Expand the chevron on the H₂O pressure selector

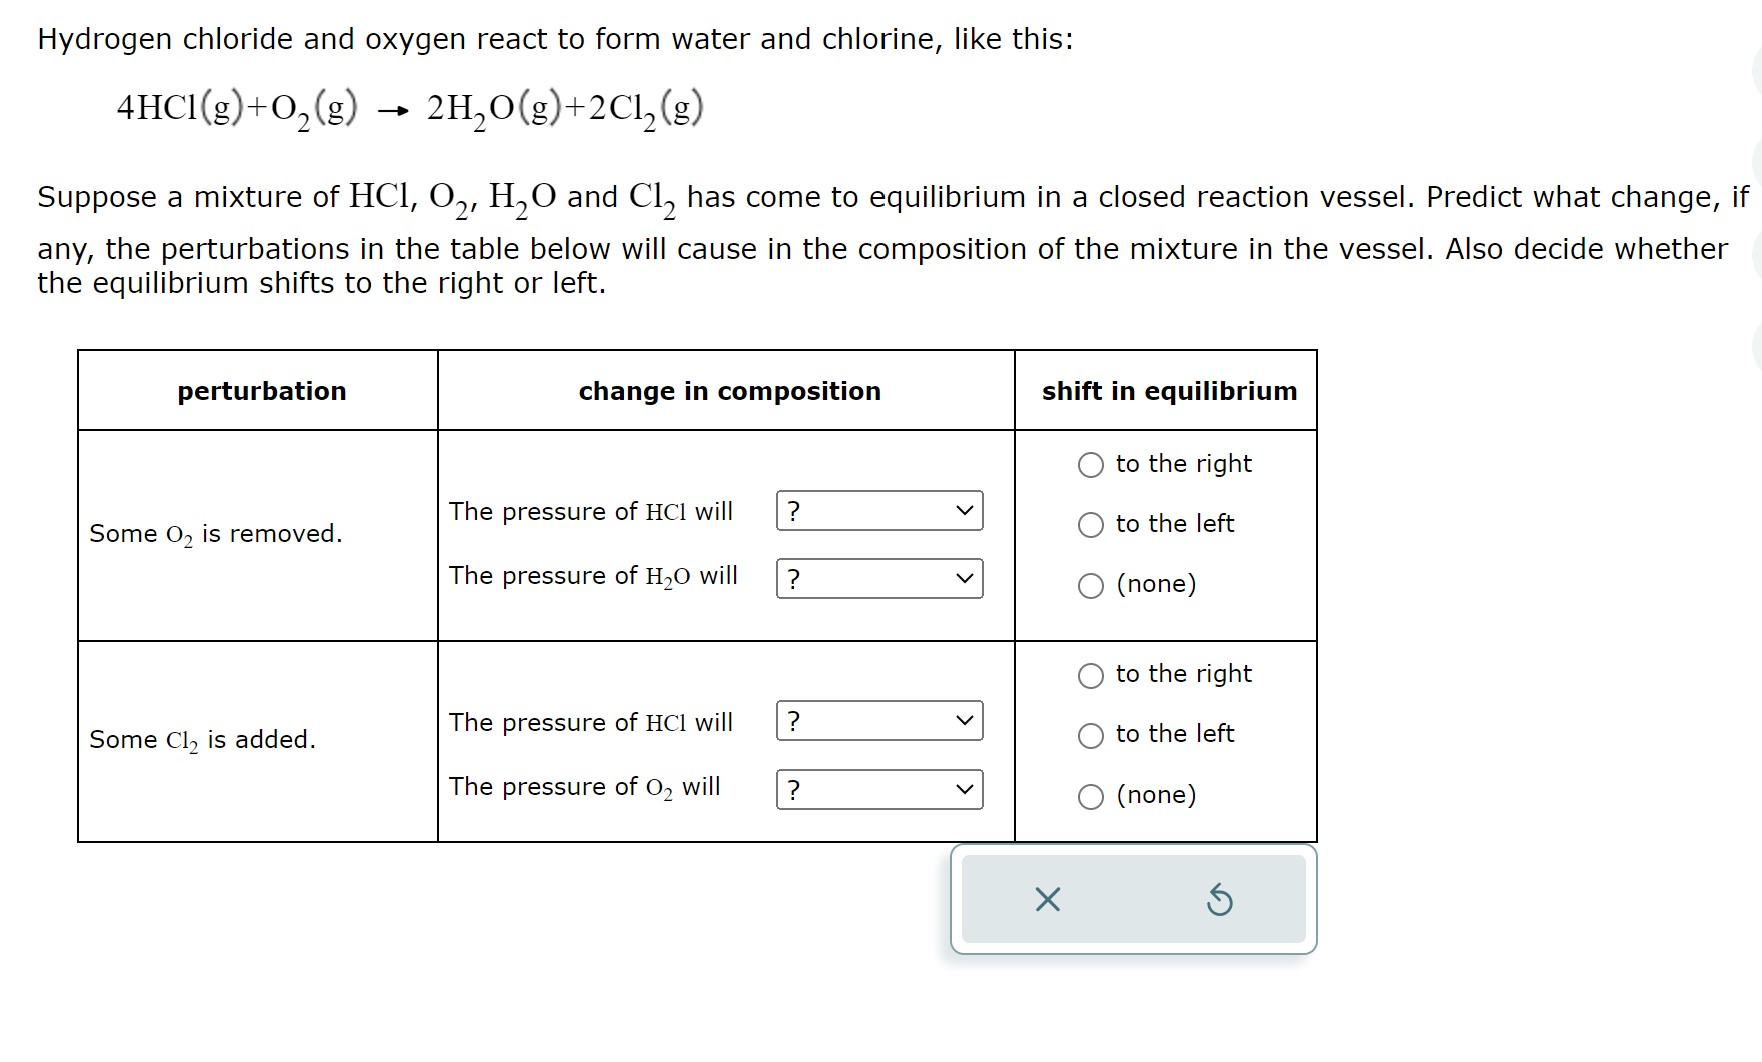tap(966, 578)
